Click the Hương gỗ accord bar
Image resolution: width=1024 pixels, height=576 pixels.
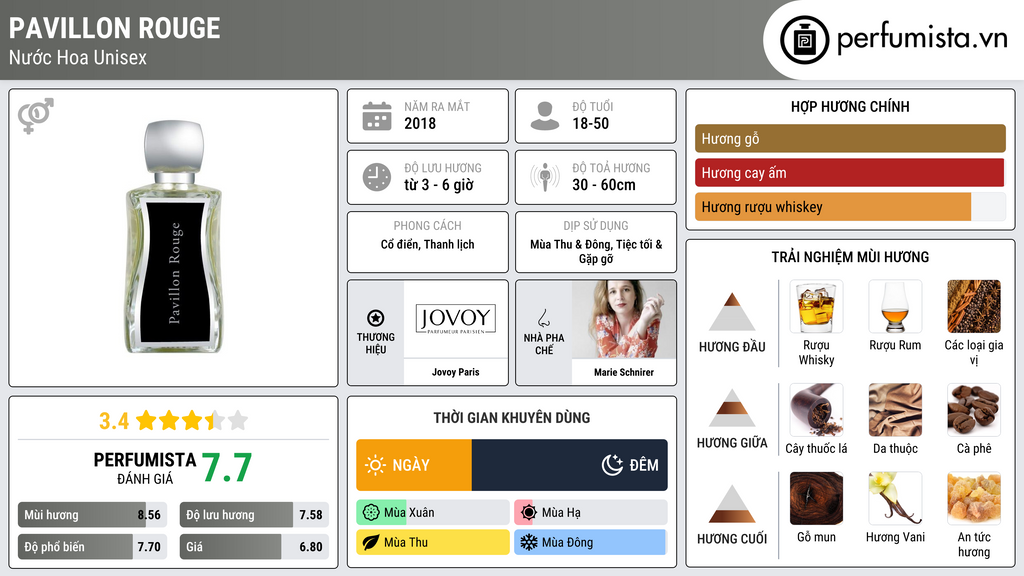(850, 138)
